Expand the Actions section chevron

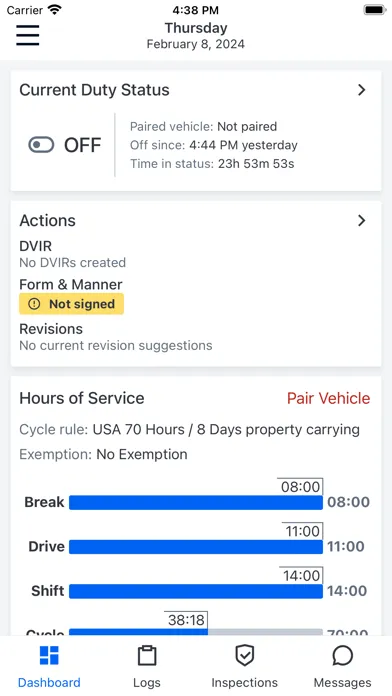pyautogui.click(x=362, y=221)
